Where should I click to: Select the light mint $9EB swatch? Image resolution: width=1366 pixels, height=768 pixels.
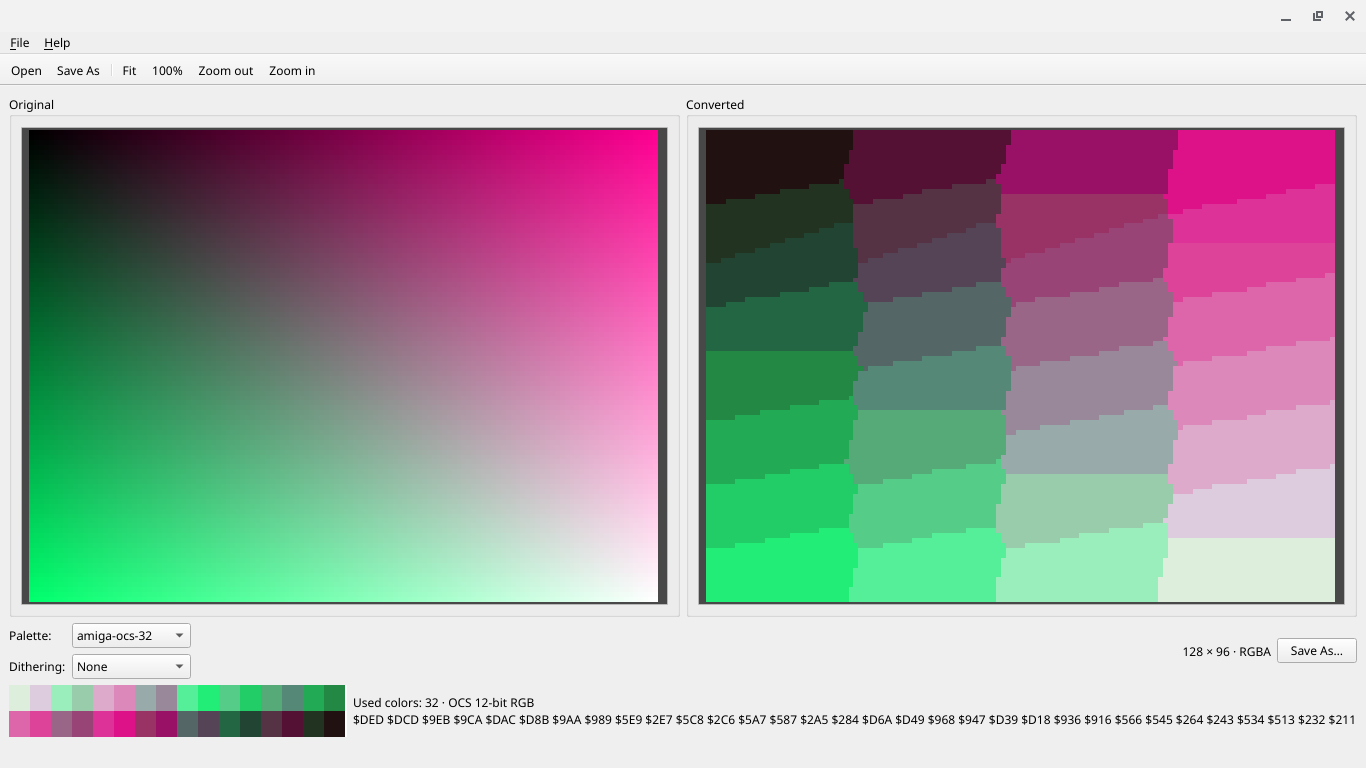click(x=61, y=698)
